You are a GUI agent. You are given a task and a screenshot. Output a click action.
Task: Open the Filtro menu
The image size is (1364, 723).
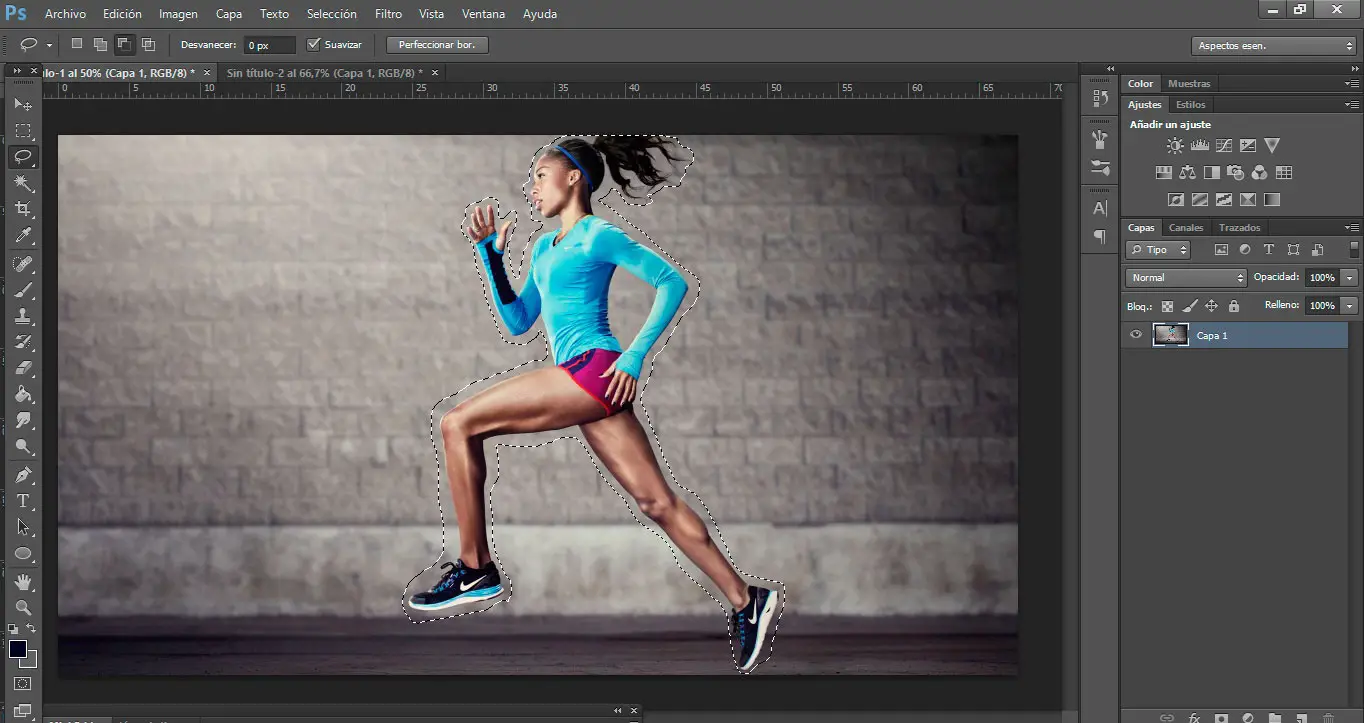[388, 14]
